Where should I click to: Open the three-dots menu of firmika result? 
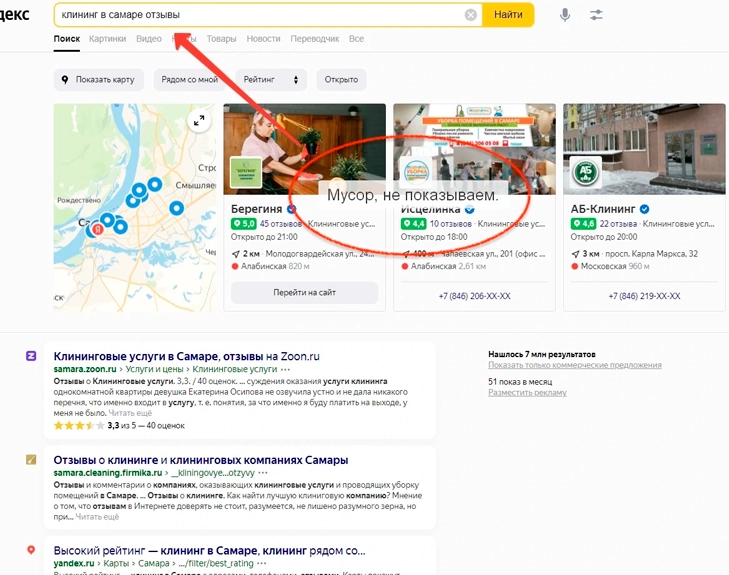[263, 473]
